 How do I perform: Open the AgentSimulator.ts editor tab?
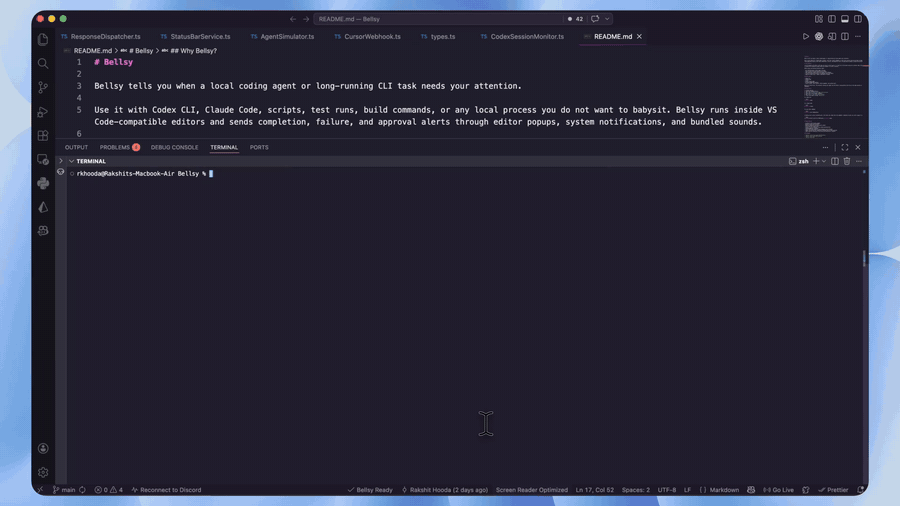pyautogui.click(x=282, y=36)
